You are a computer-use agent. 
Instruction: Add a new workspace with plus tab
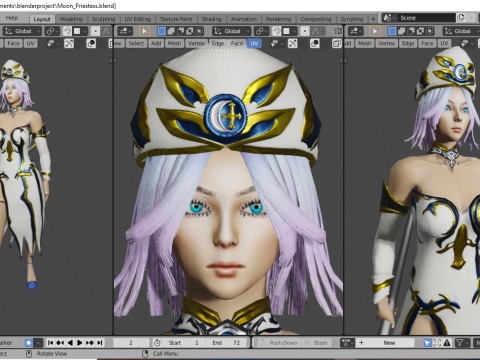coord(373,19)
